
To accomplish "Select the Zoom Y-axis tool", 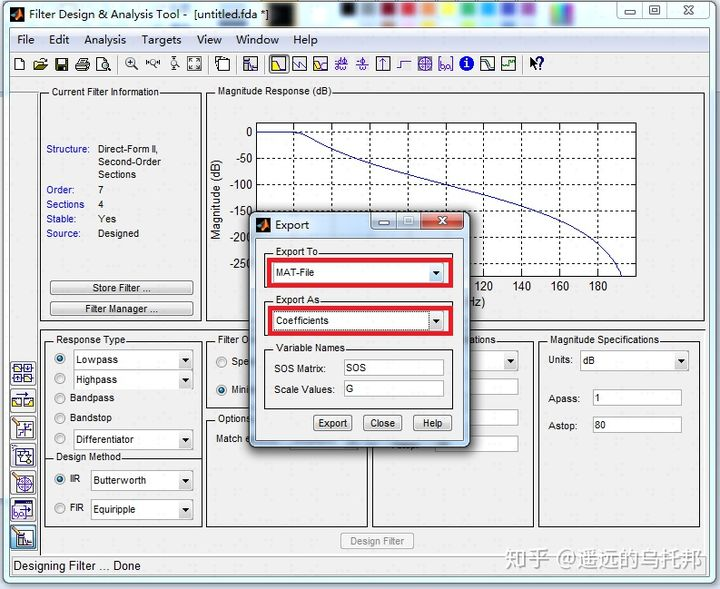I will 174,64.
